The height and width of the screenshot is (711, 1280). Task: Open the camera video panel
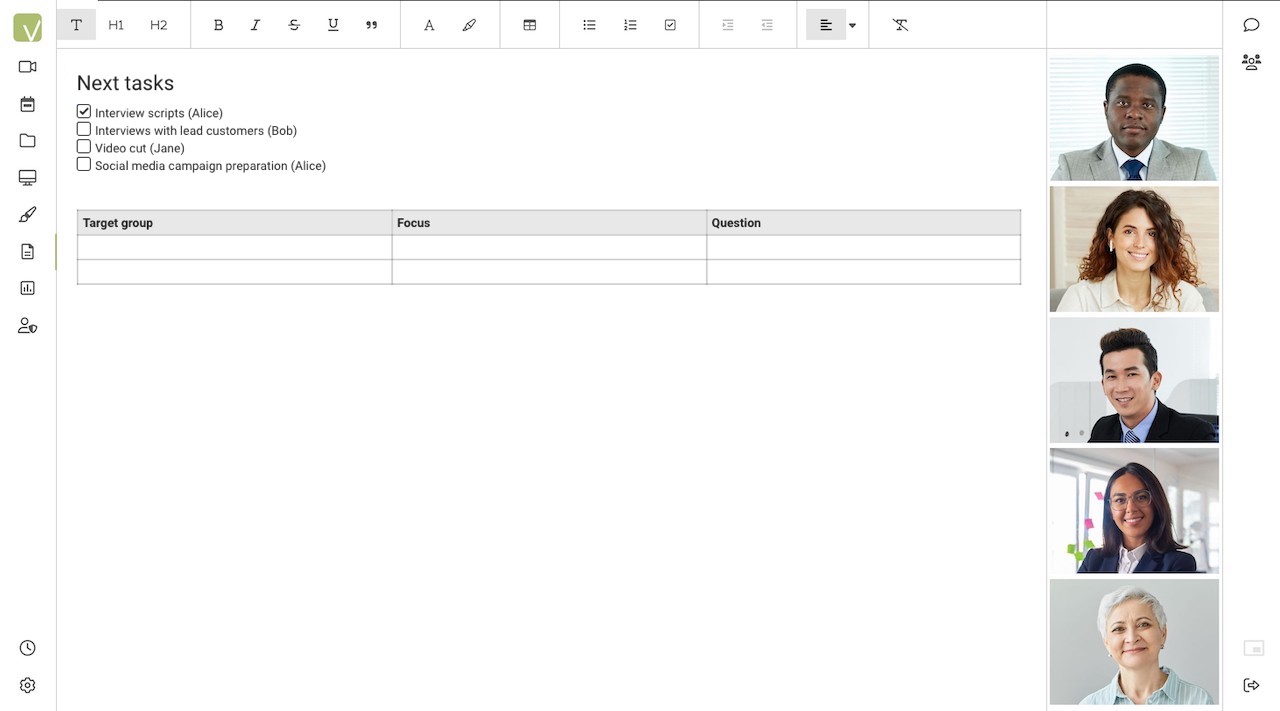(27, 66)
